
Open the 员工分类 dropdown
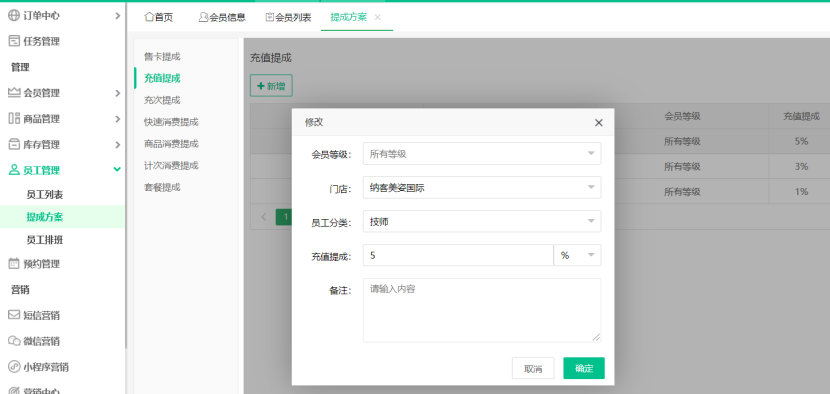(x=482, y=221)
